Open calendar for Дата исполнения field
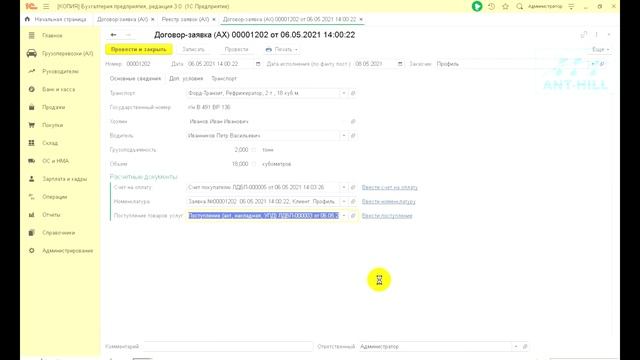Image resolution: width=640 pixels, height=360 pixels. coord(400,64)
